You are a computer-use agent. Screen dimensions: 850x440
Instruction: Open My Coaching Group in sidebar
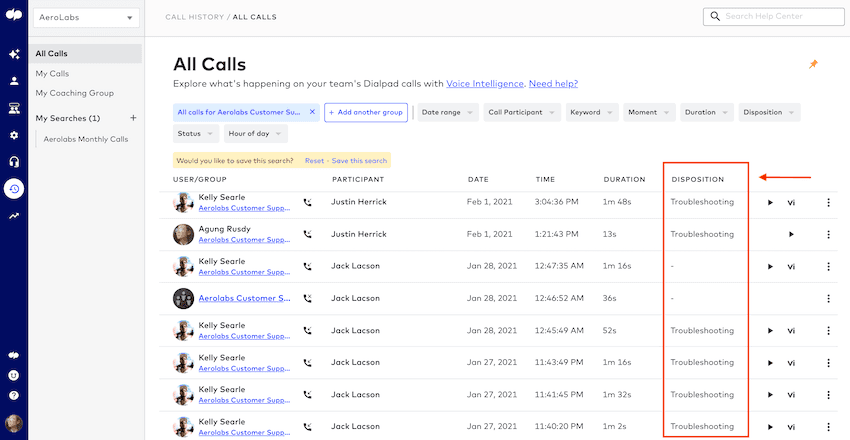pos(74,93)
